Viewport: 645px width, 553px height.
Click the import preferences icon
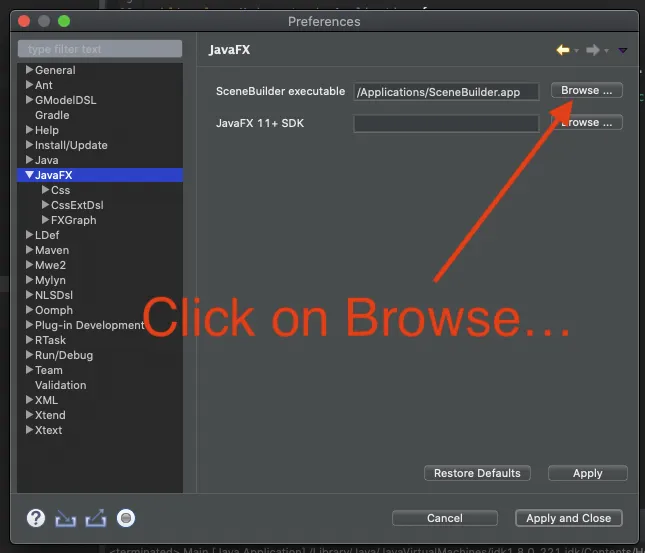(66, 518)
